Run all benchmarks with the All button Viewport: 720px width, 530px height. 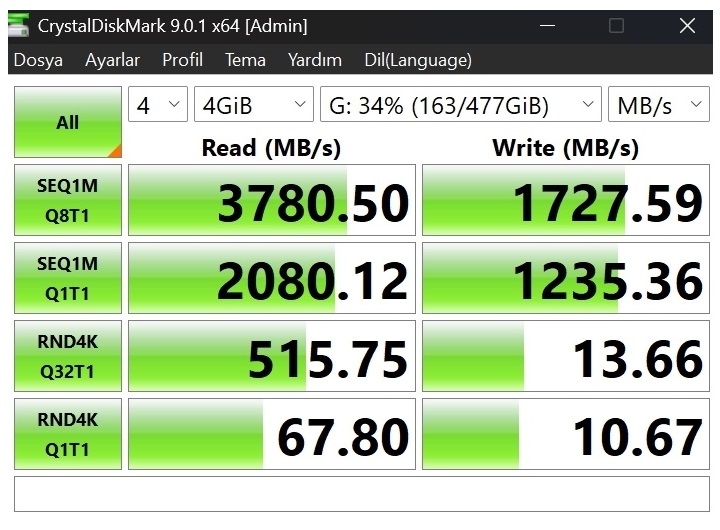67,122
